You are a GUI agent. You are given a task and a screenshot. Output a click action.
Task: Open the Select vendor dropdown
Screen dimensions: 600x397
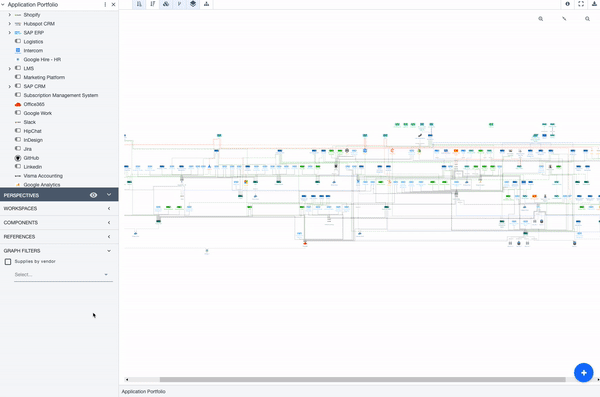[63, 275]
